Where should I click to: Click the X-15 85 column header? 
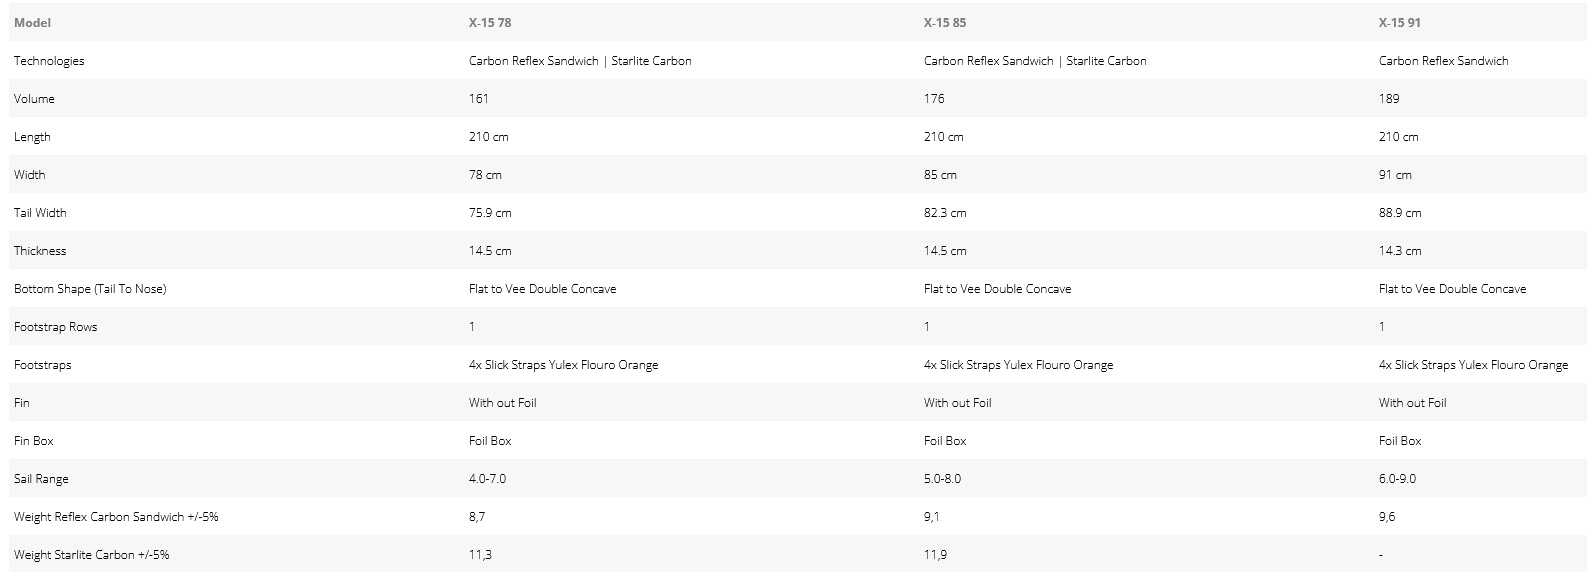point(945,22)
